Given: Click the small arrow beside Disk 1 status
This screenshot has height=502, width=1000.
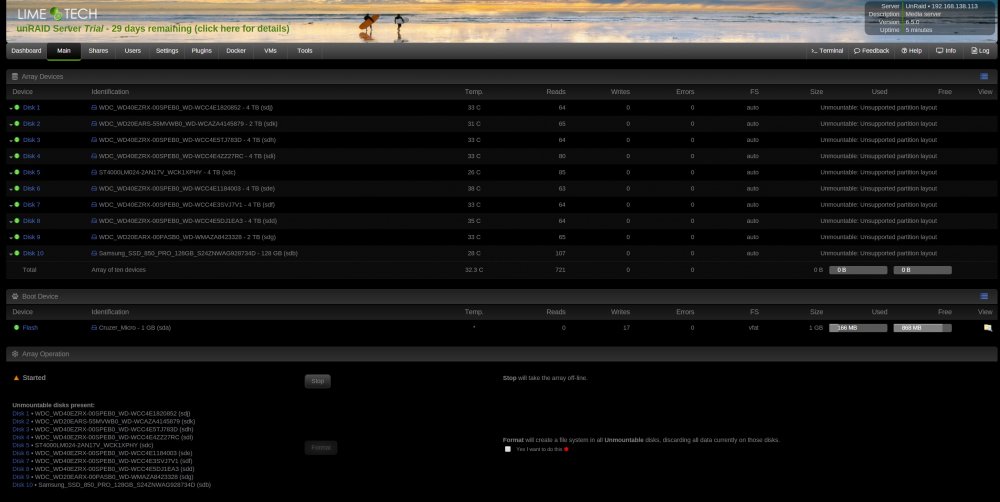Looking at the screenshot, I should pos(11,108).
